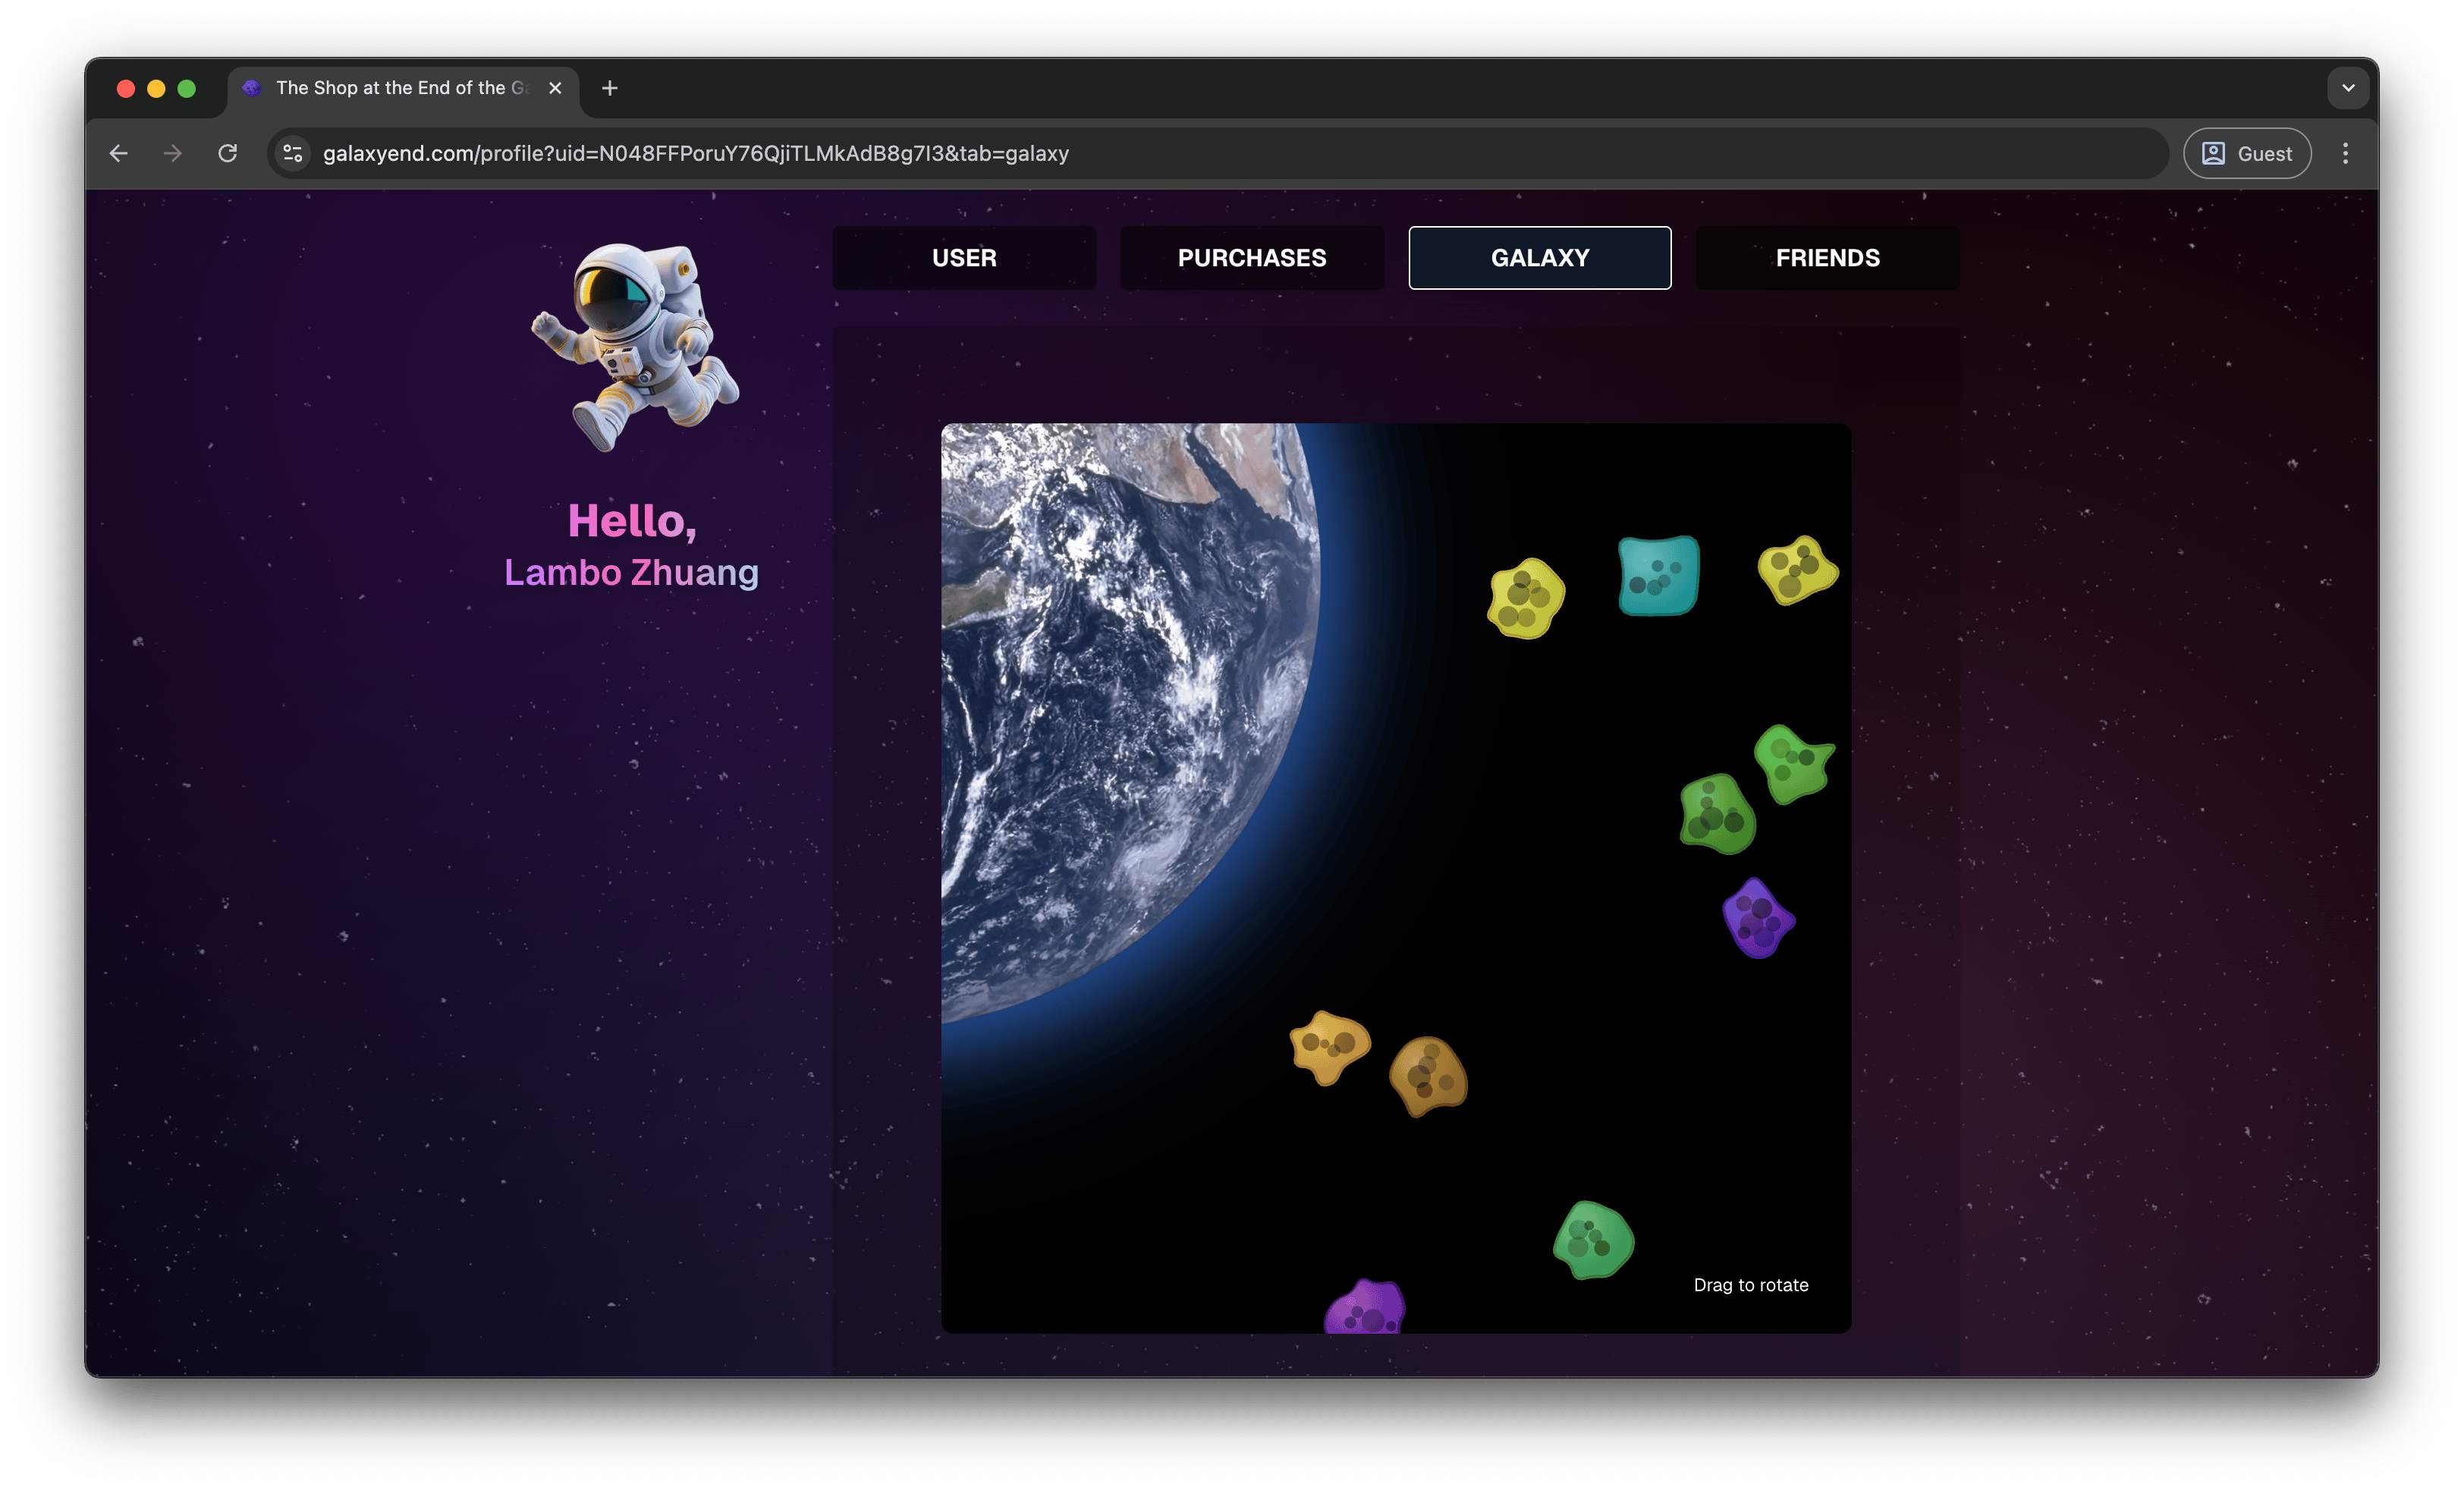
Task: Close the Shop at the End tab
Action: tap(555, 88)
